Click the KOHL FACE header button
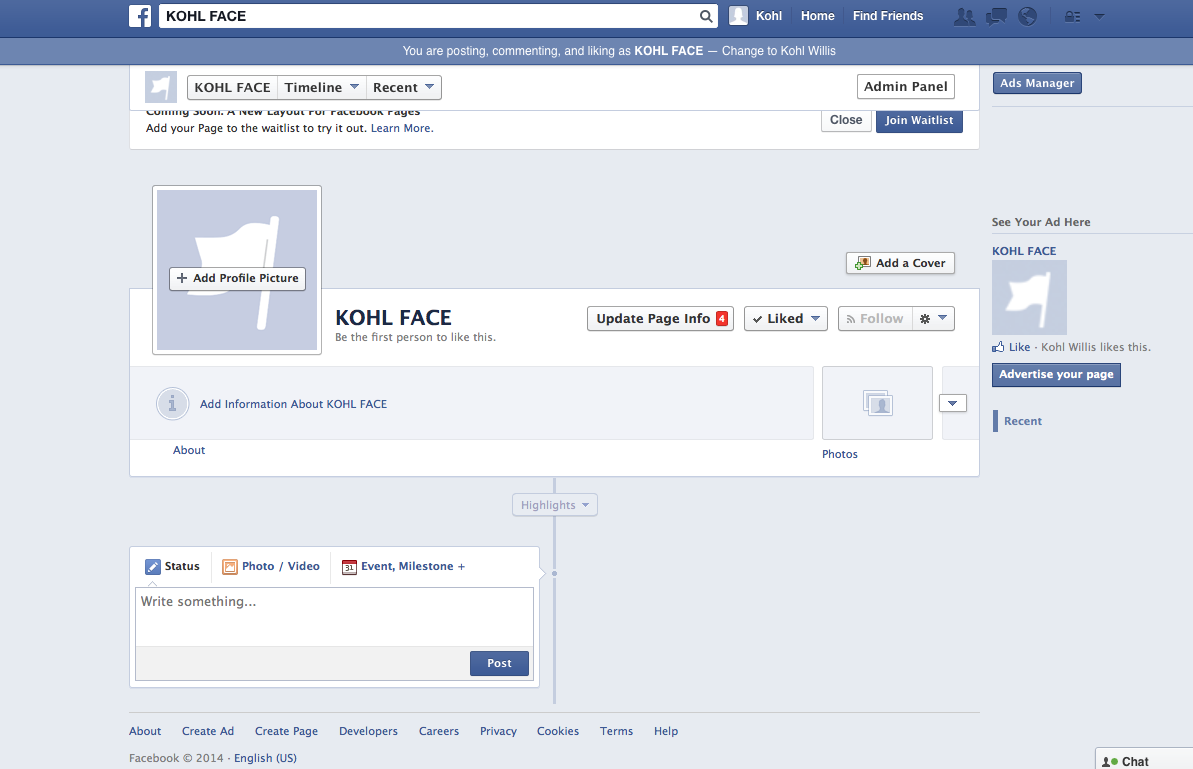The width and height of the screenshot is (1193, 769). coord(232,87)
